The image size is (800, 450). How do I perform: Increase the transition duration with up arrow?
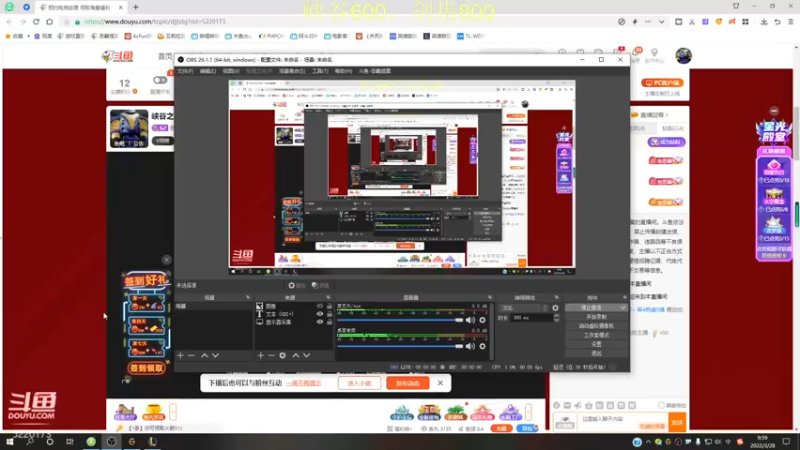pyautogui.click(x=557, y=315)
